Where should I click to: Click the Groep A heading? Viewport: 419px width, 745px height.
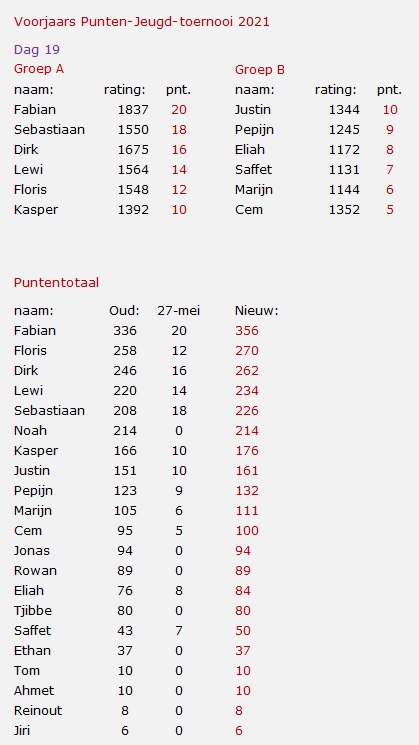point(39,69)
